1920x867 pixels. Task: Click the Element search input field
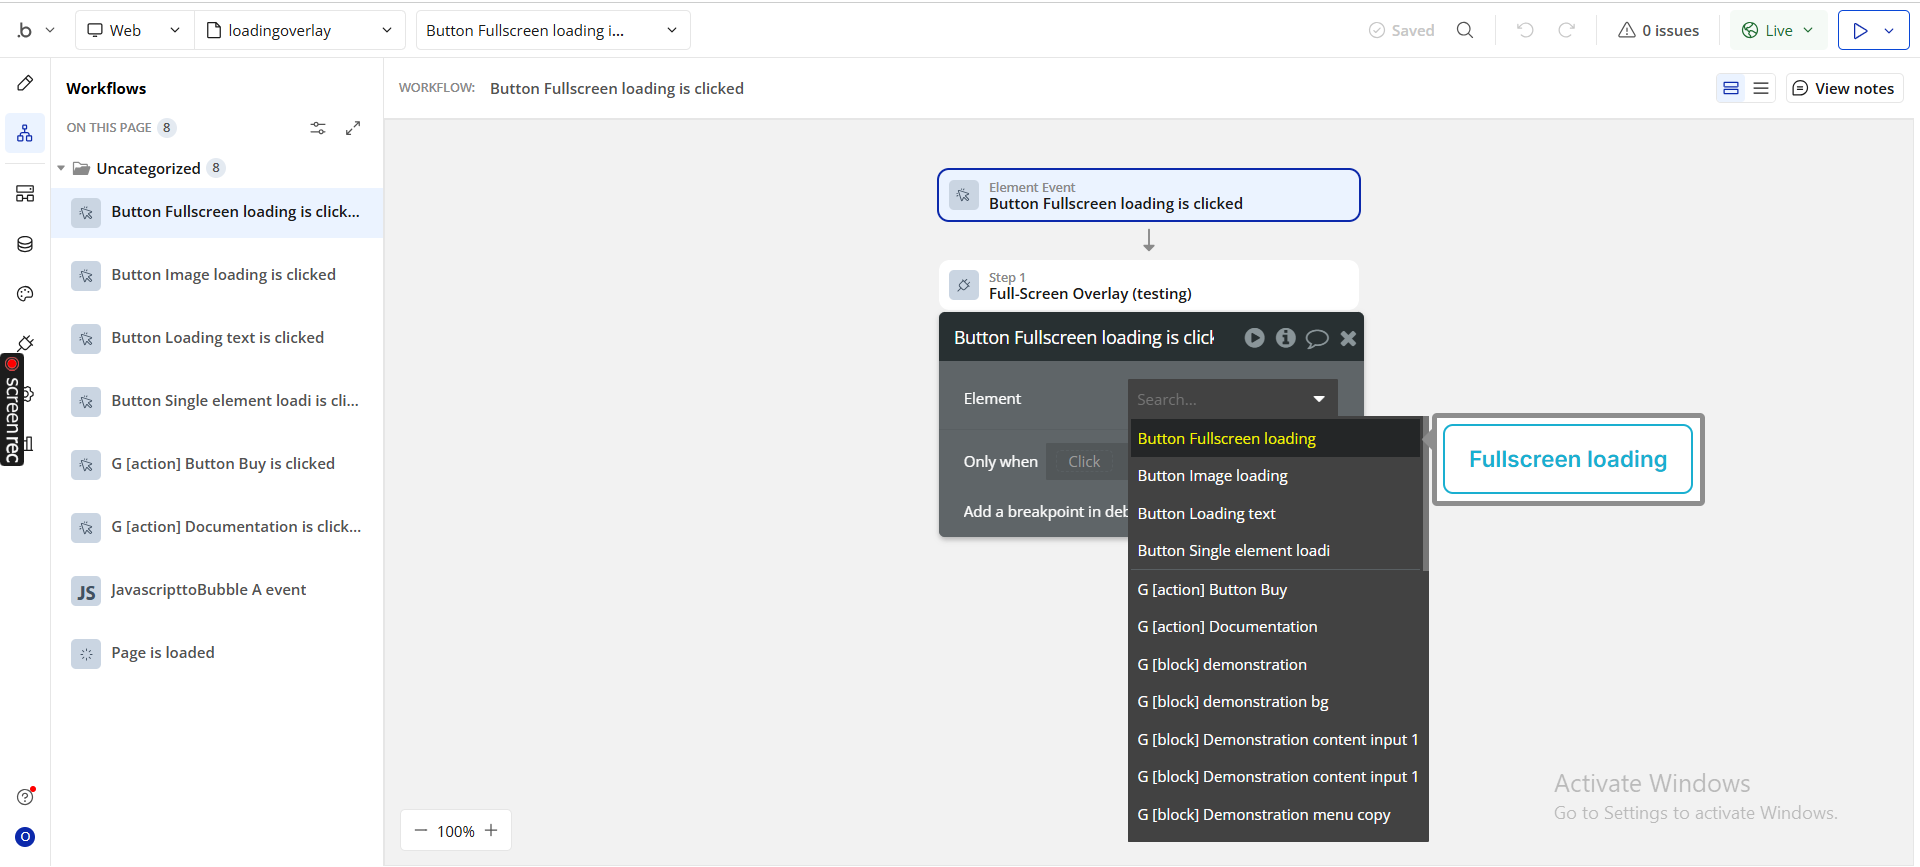point(1220,399)
